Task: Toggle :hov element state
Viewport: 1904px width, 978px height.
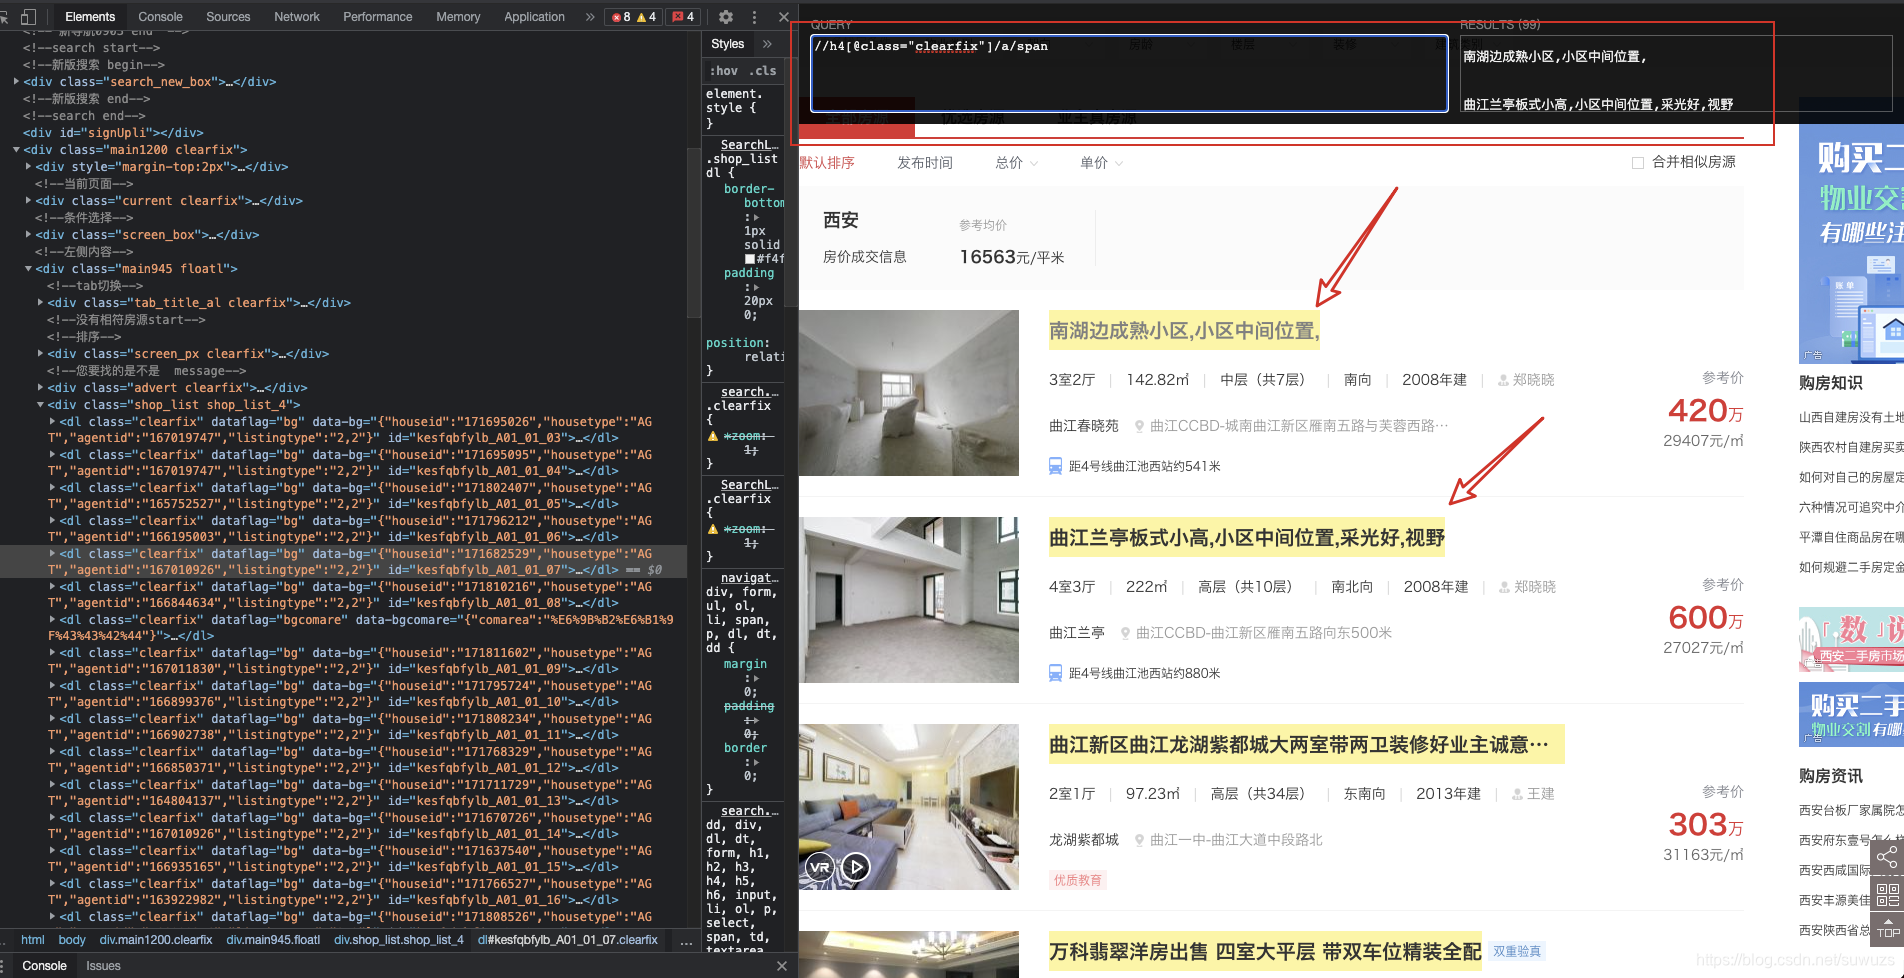Action: coord(724,71)
